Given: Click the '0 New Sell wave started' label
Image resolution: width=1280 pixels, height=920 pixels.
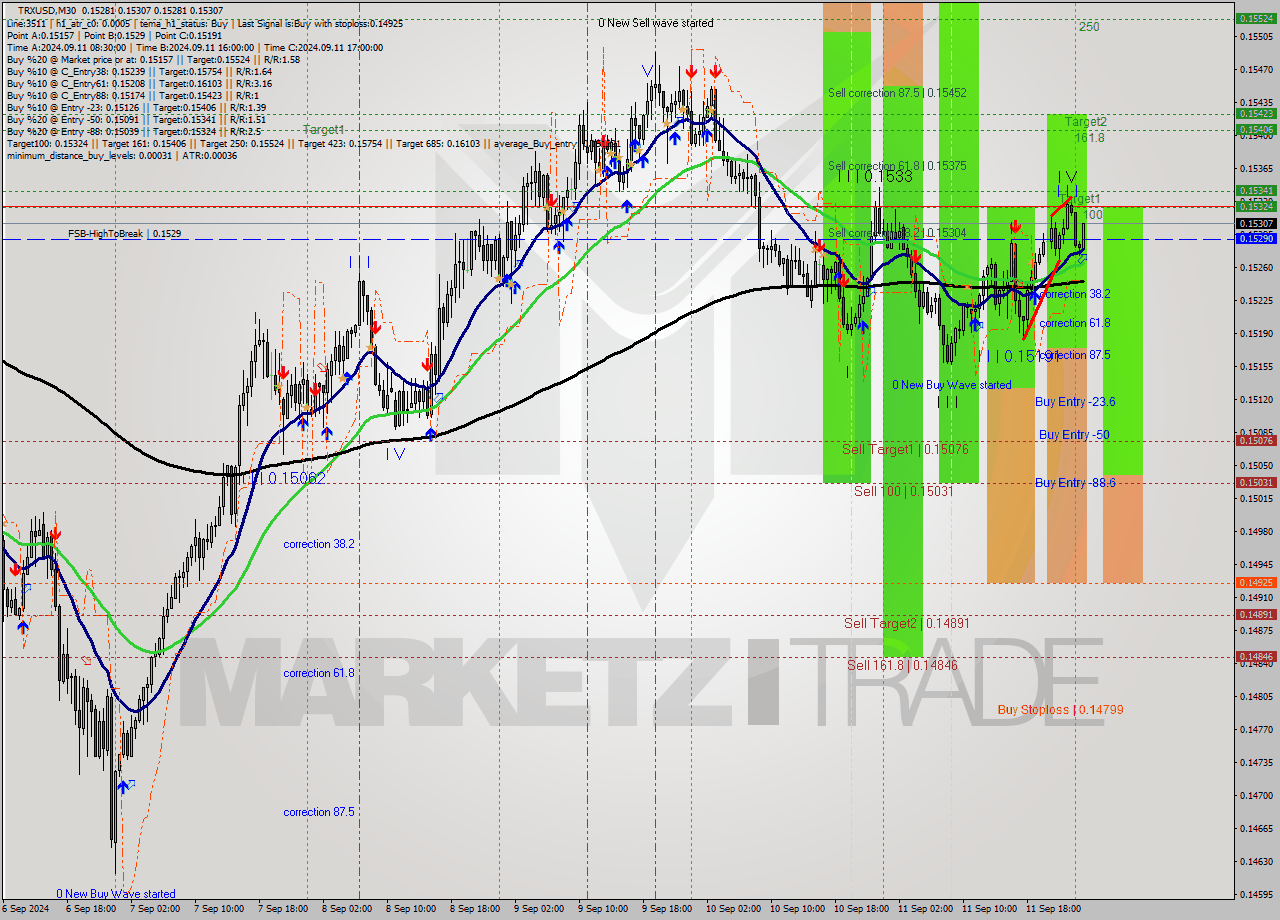Looking at the screenshot, I should [656, 23].
